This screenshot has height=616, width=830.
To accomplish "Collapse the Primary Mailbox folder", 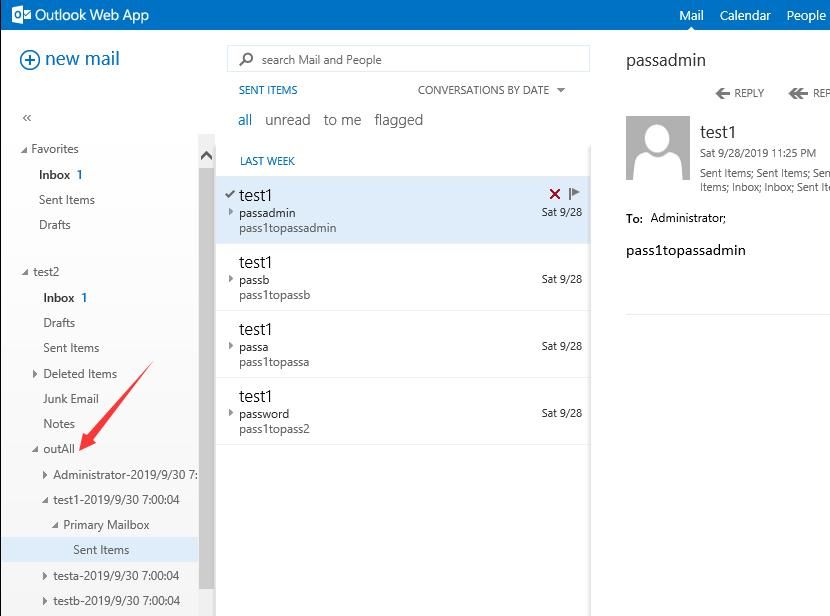I will coord(55,525).
